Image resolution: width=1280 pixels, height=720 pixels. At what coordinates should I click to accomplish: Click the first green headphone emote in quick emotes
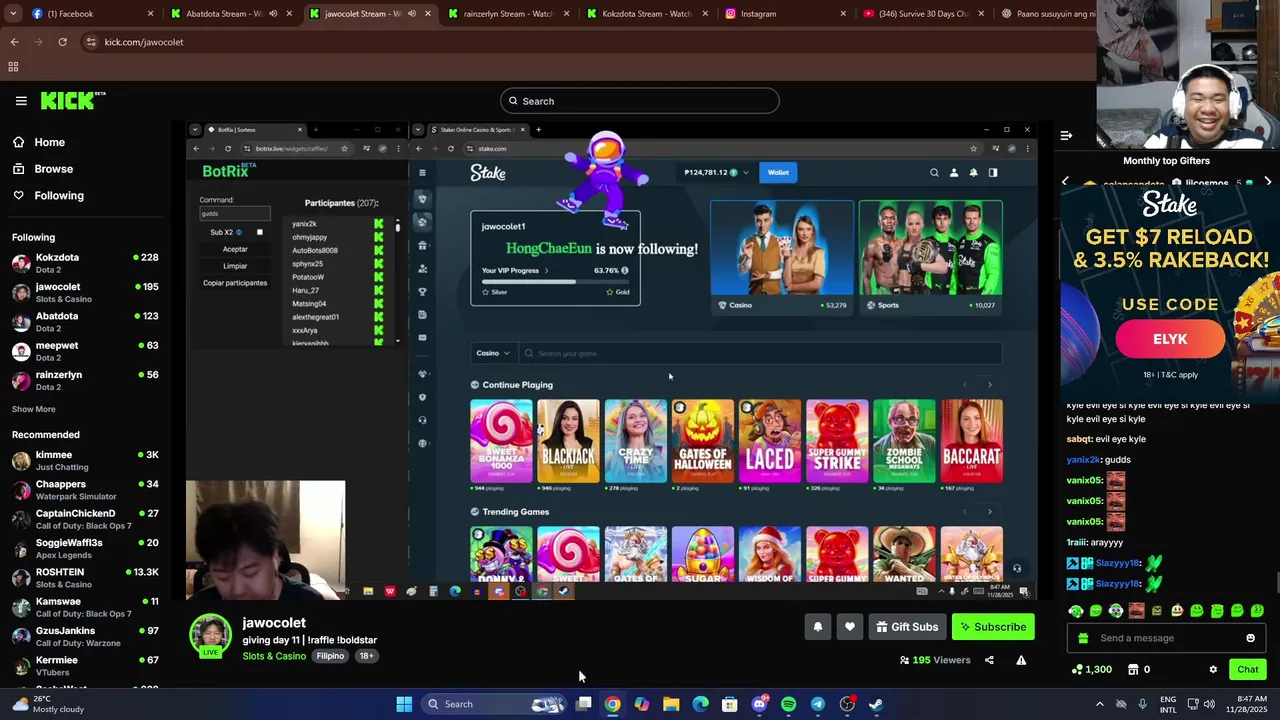pyautogui.click(x=1076, y=611)
